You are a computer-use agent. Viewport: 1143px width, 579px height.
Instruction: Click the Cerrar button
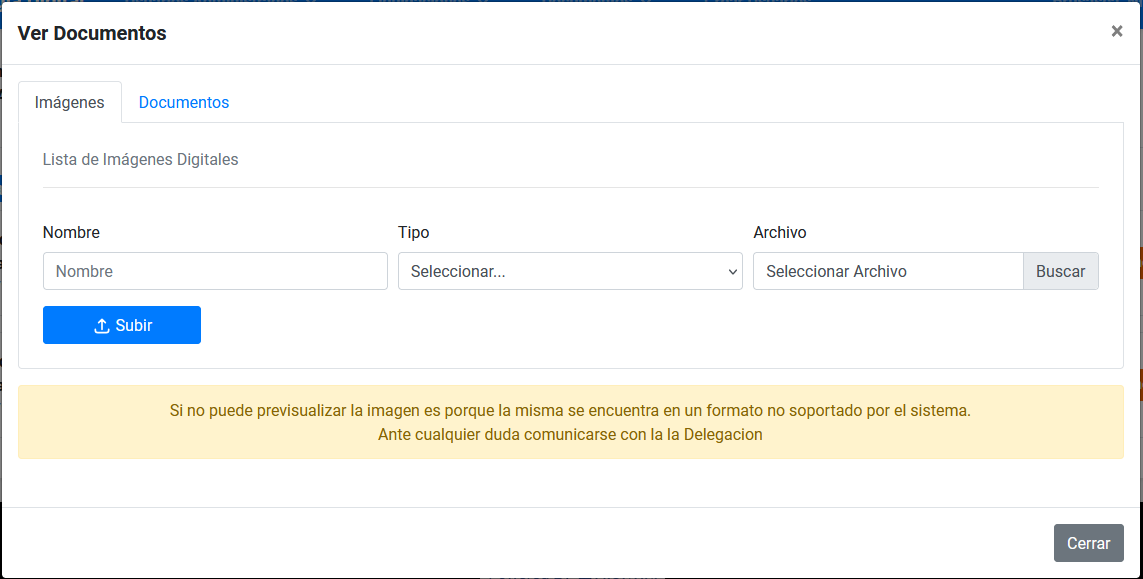click(1088, 543)
